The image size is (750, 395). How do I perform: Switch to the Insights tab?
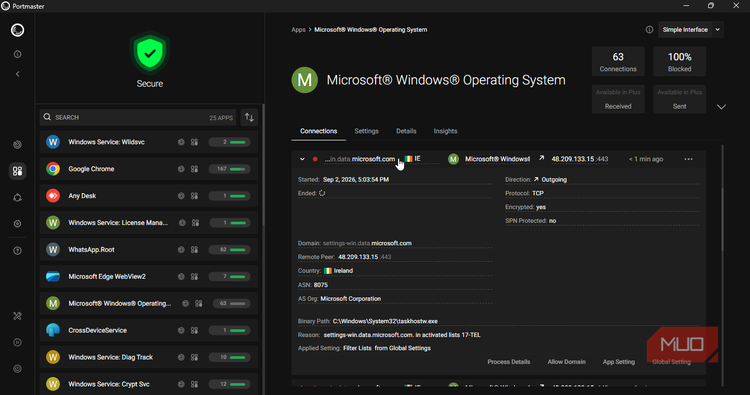(445, 131)
